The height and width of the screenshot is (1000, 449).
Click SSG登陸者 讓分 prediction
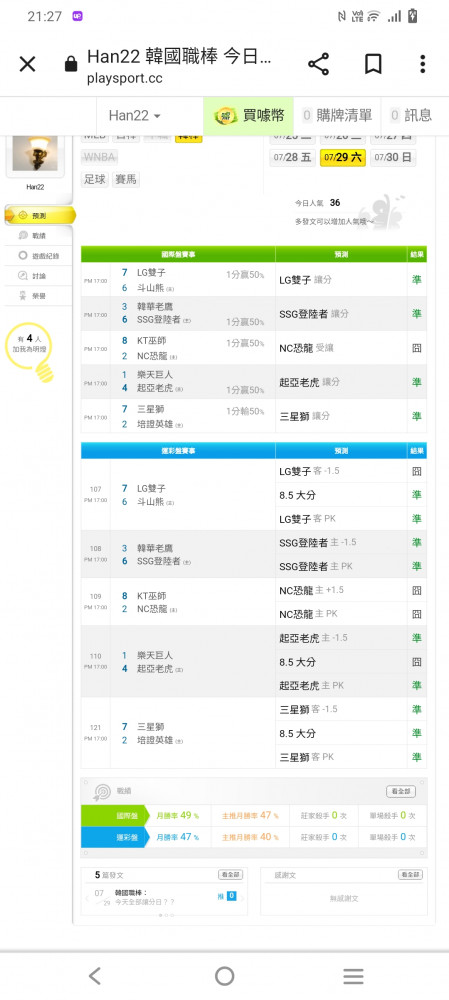pos(314,314)
